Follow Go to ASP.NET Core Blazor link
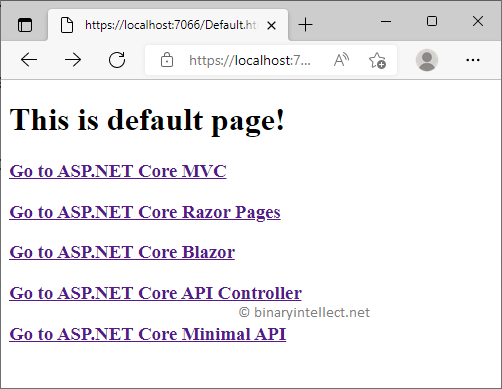This screenshot has height=389, width=502. pos(122,252)
